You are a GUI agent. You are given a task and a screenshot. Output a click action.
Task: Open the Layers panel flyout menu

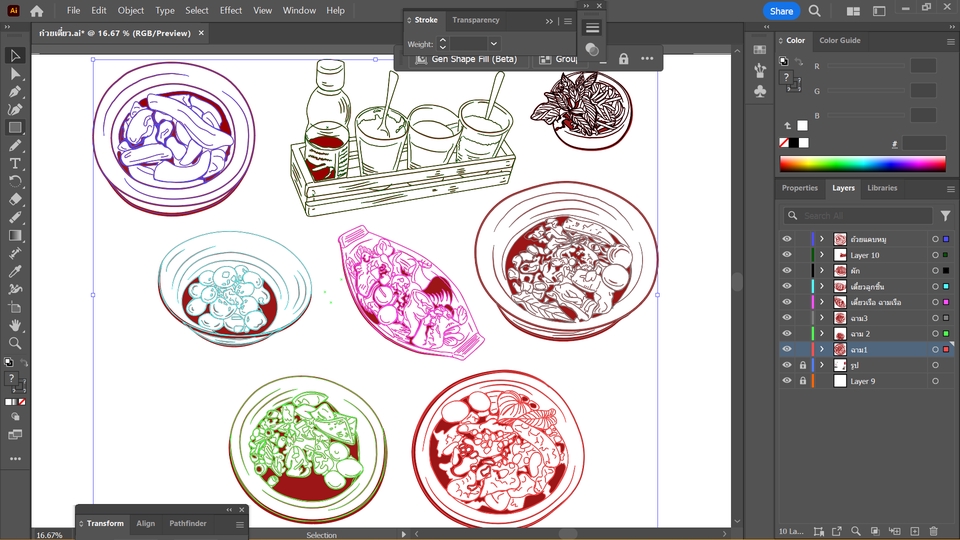950,189
